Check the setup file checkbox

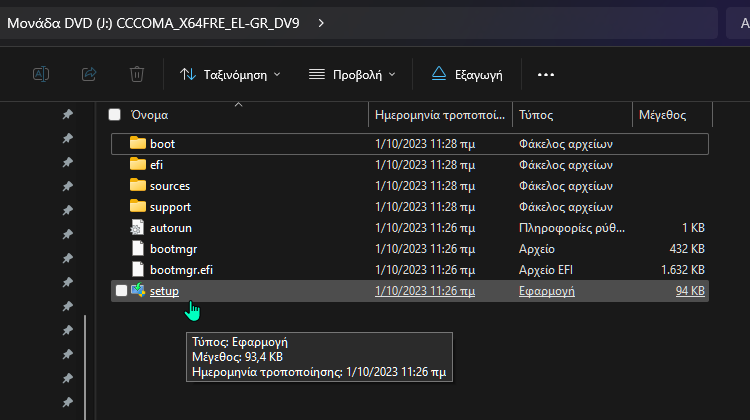[x=122, y=291]
